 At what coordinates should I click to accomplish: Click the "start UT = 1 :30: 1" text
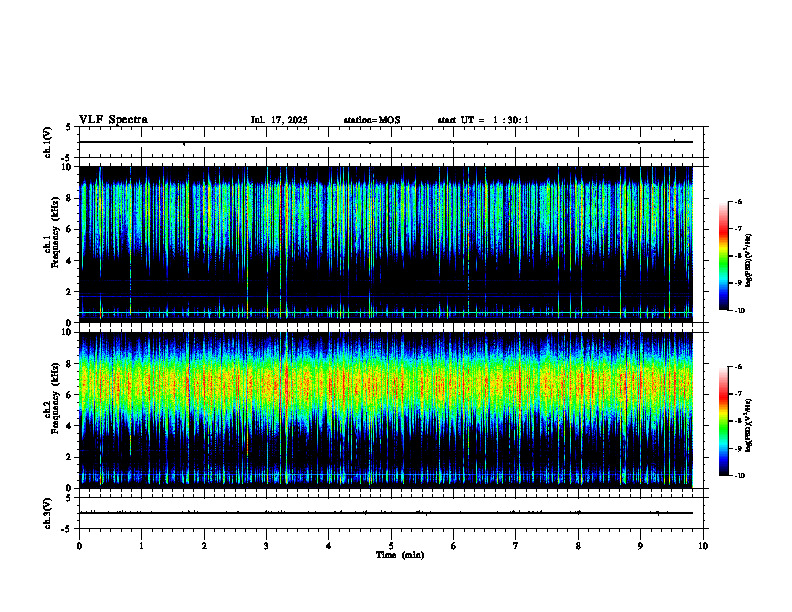483,120
